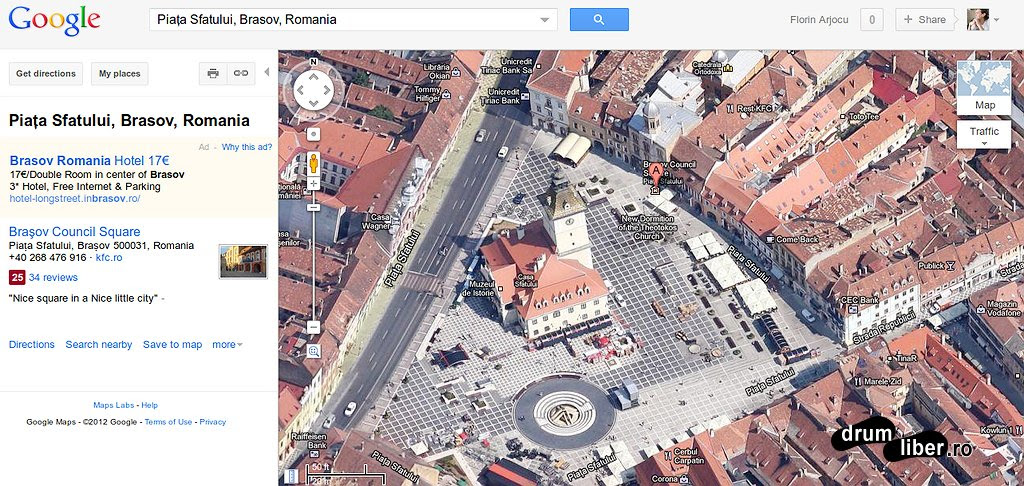Click the red 25 rating badge
1024x486 pixels.
tap(17, 278)
